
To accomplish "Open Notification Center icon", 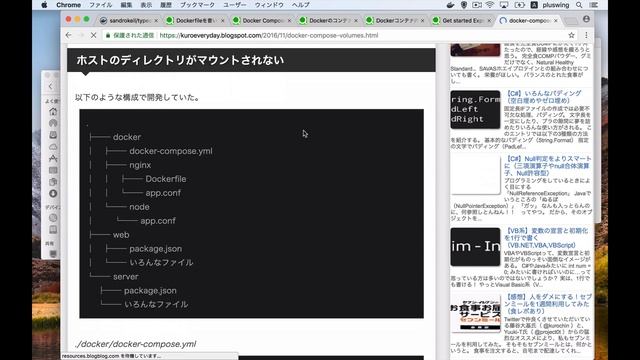I will [594, 5].
